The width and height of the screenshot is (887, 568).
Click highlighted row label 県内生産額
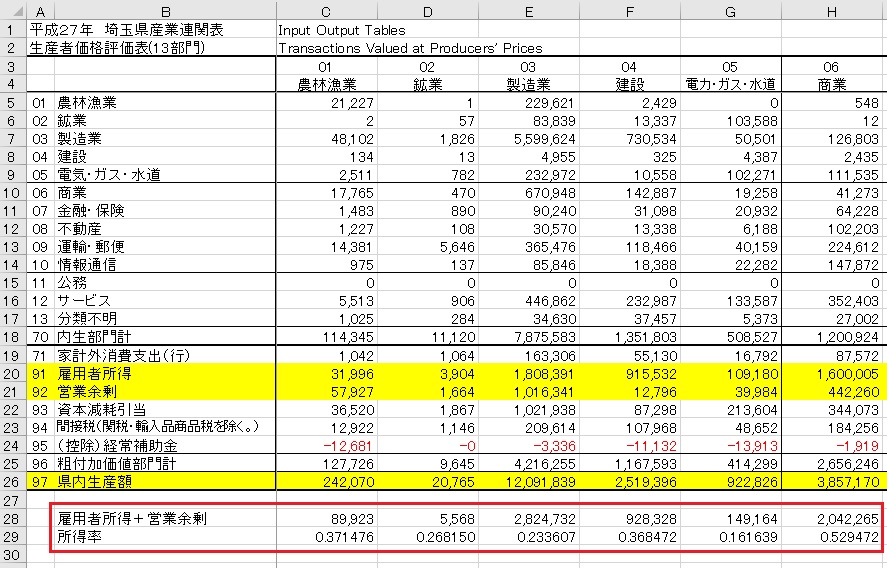click(x=94, y=481)
